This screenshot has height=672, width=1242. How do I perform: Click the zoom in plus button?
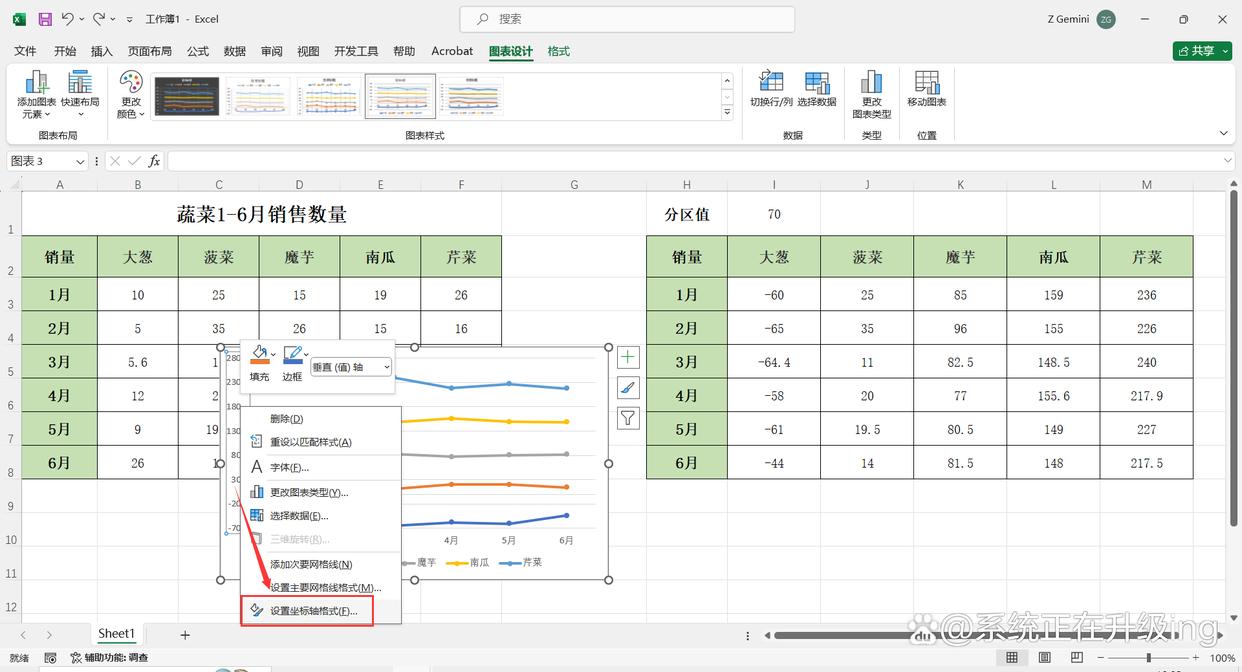tap(1197, 658)
